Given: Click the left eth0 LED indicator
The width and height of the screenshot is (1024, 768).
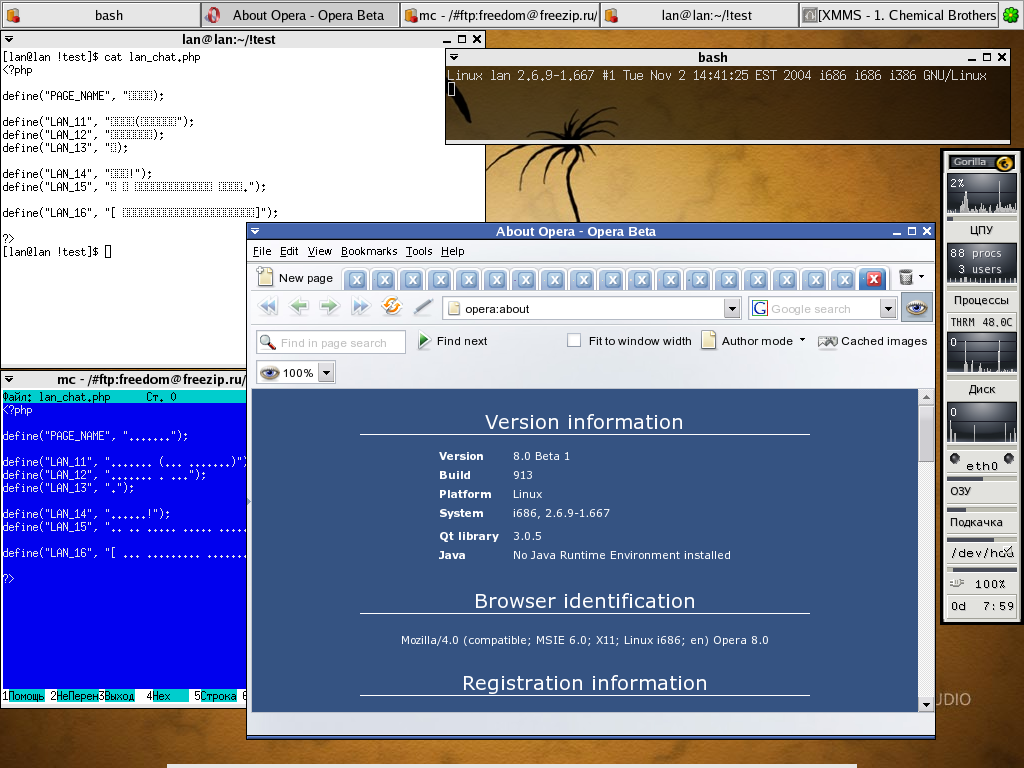Looking at the screenshot, I should [x=955, y=458].
